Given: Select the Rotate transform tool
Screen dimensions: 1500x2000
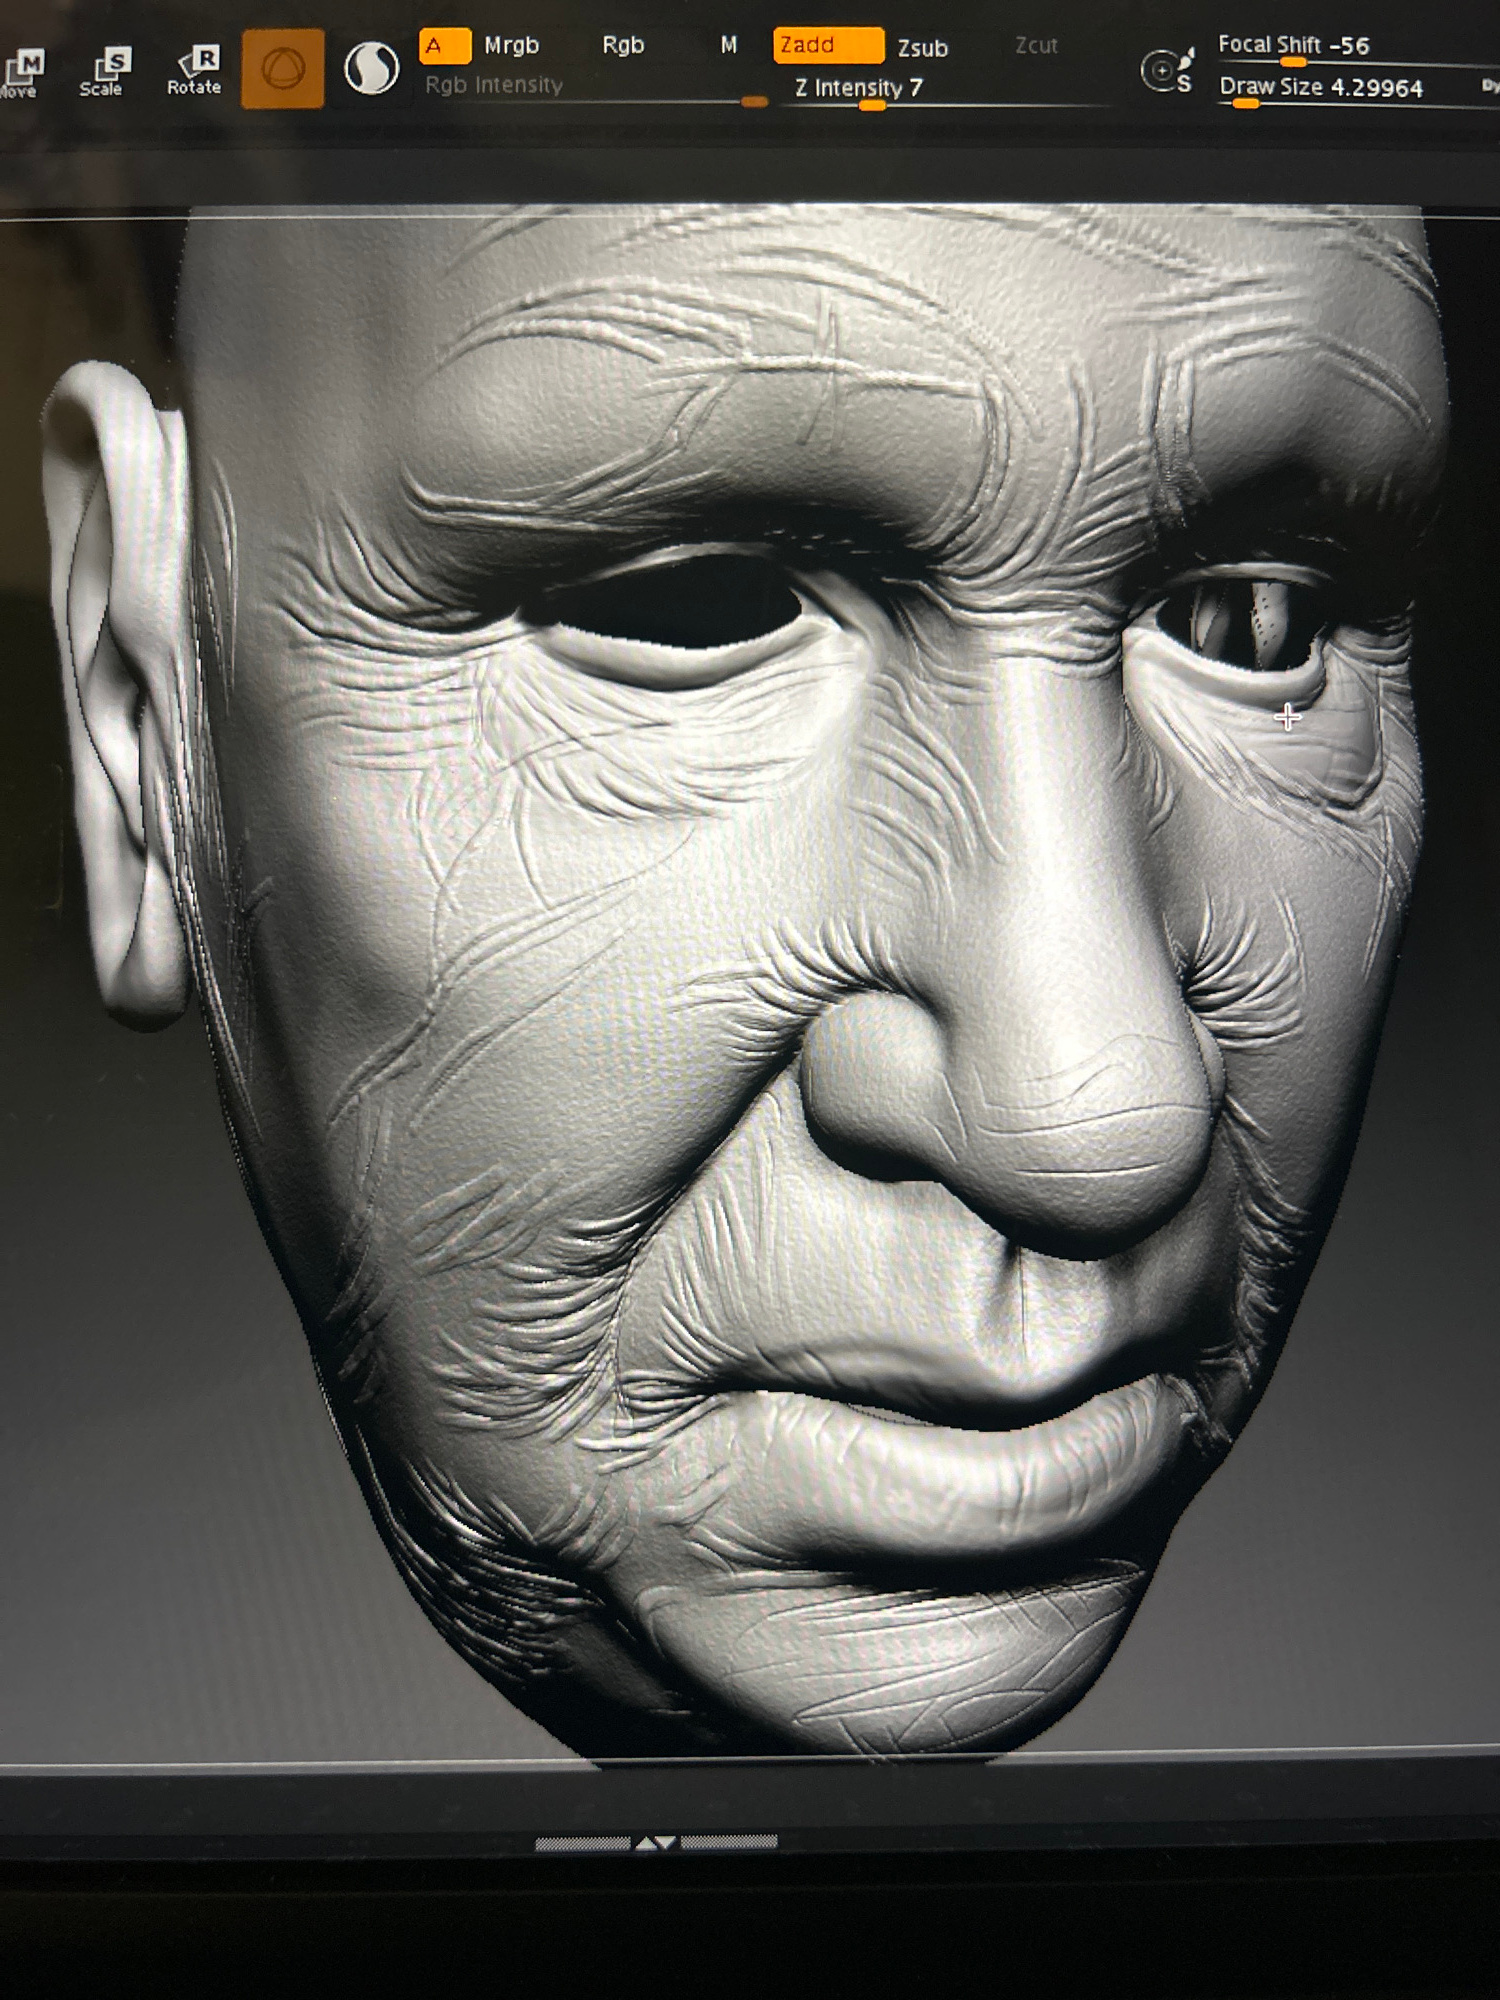Looking at the screenshot, I should pyautogui.click(x=194, y=71).
